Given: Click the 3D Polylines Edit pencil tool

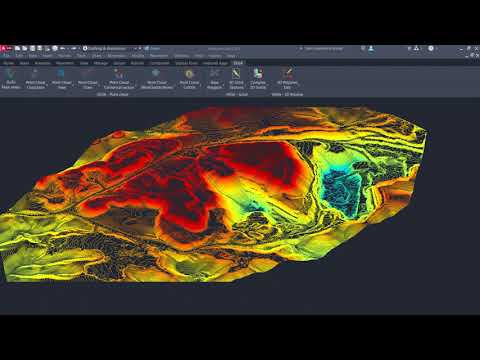Looking at the screenshot, I should tap(287, 79).
